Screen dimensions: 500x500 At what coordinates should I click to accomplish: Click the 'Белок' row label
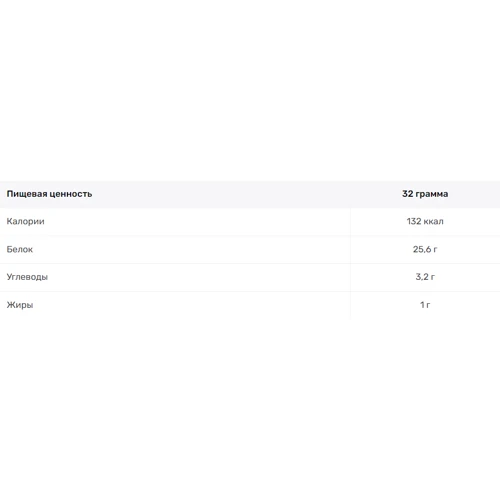(20, 249)
